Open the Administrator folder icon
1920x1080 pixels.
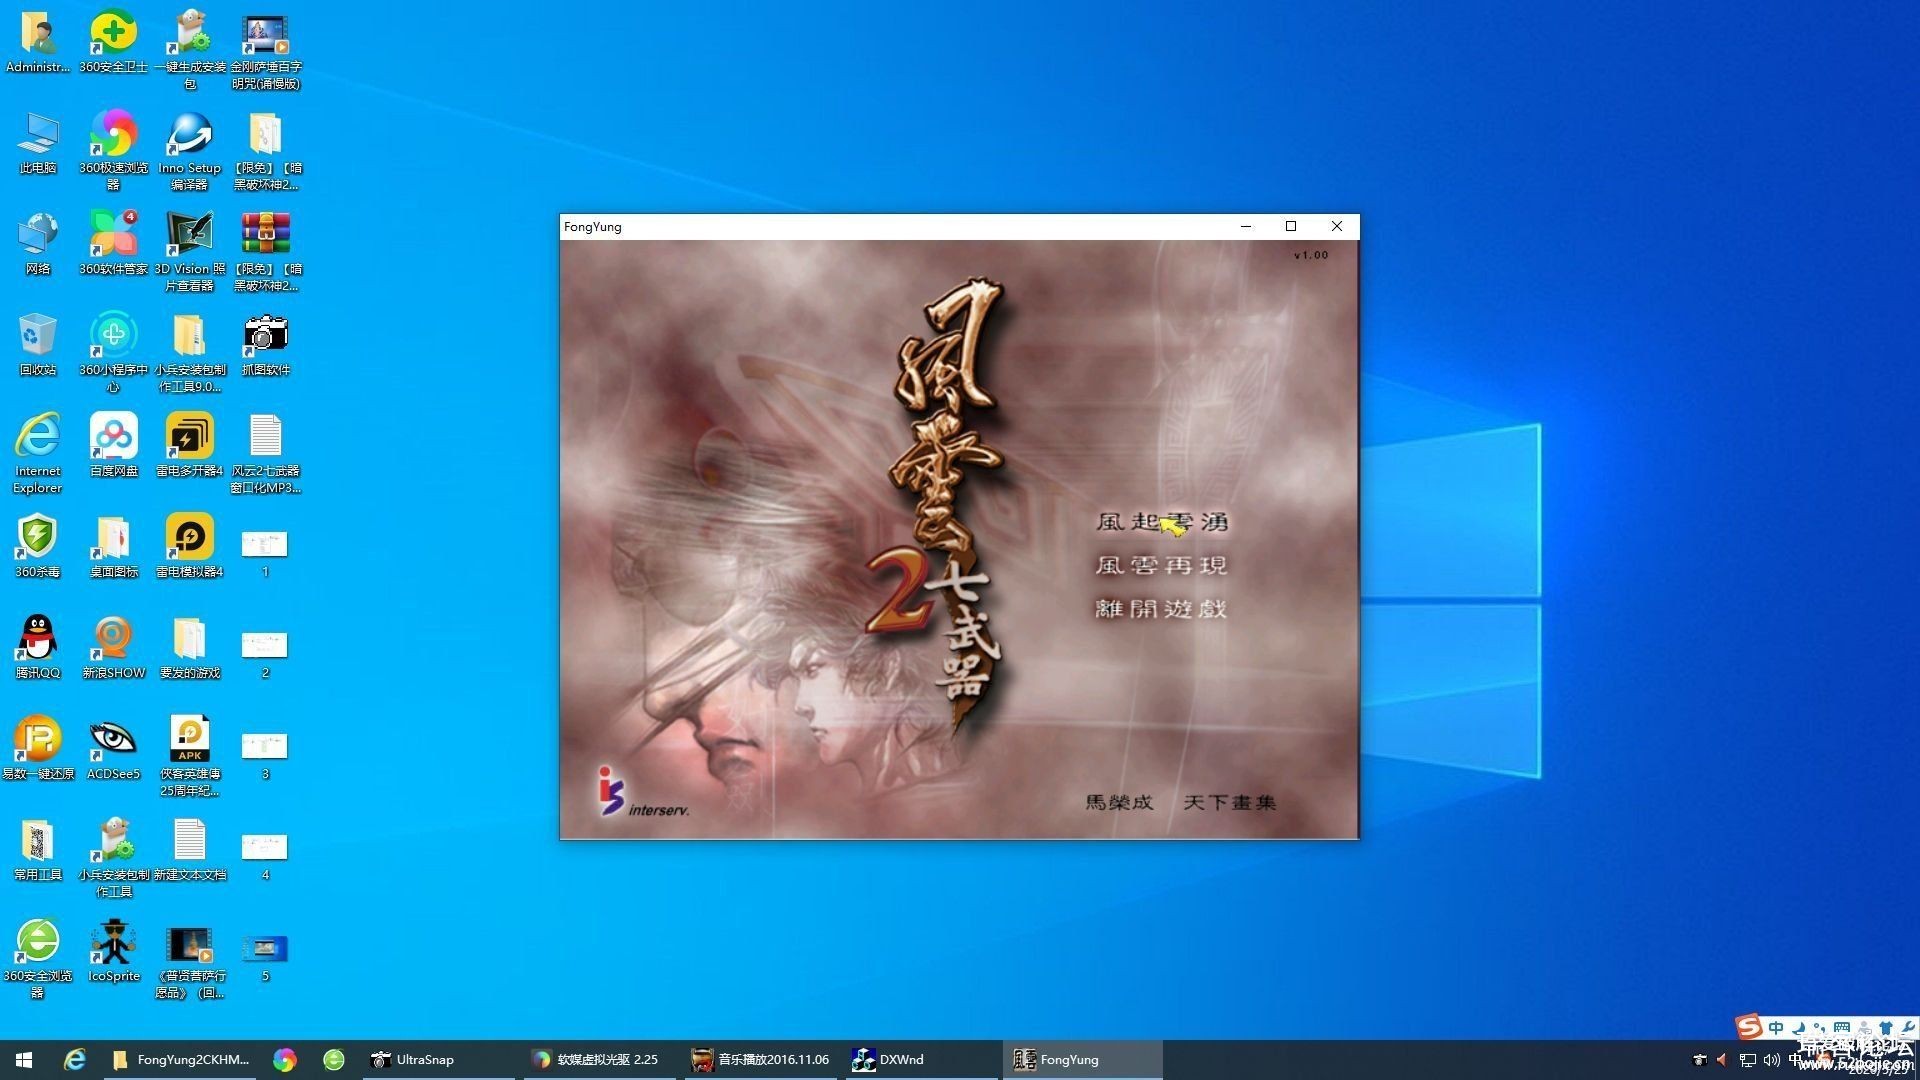(38, 42)
